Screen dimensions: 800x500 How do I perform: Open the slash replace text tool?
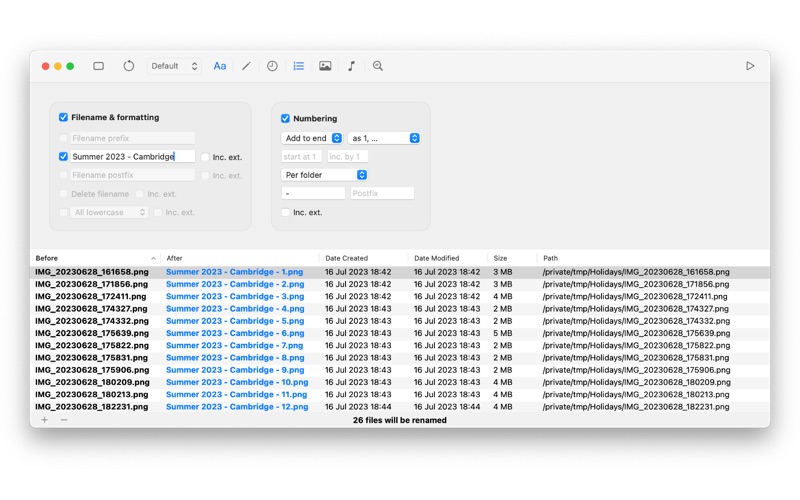(246, 66)
